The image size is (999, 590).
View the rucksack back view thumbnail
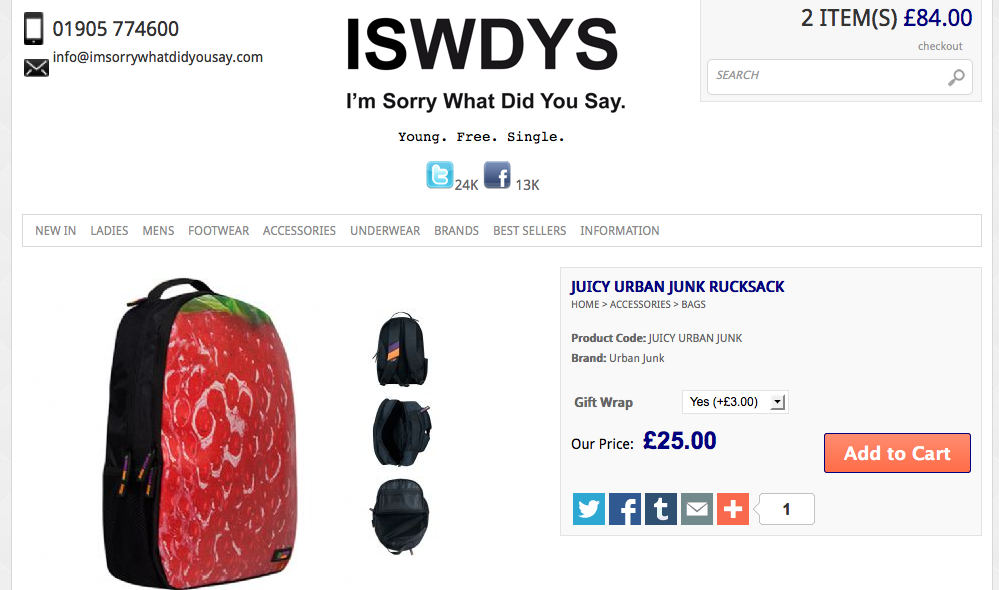[401, 349]
